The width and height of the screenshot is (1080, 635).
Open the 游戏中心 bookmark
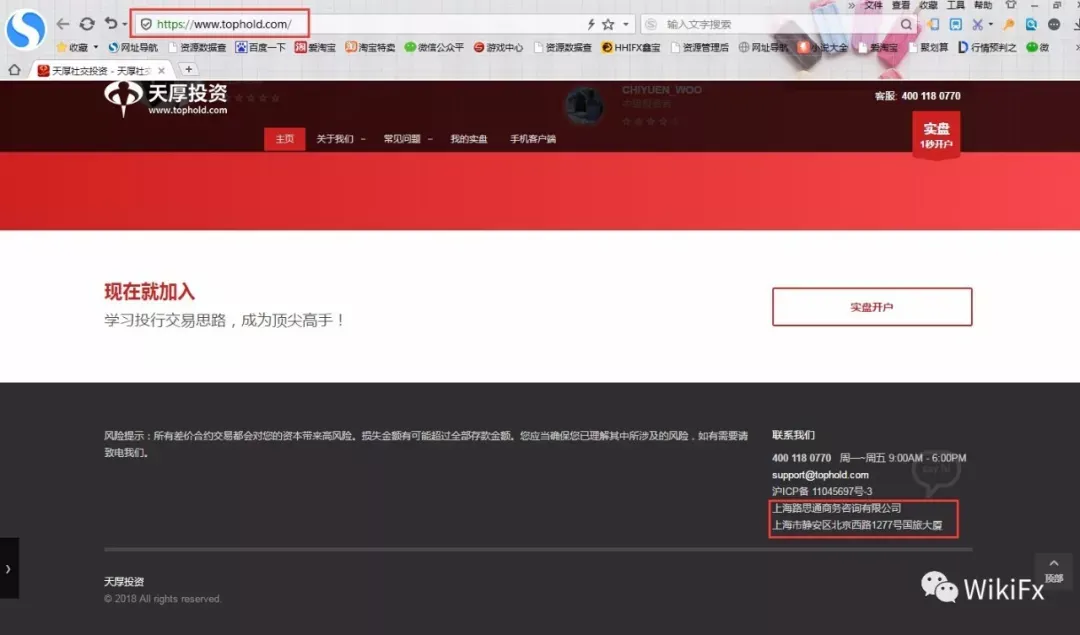point(498,48)
